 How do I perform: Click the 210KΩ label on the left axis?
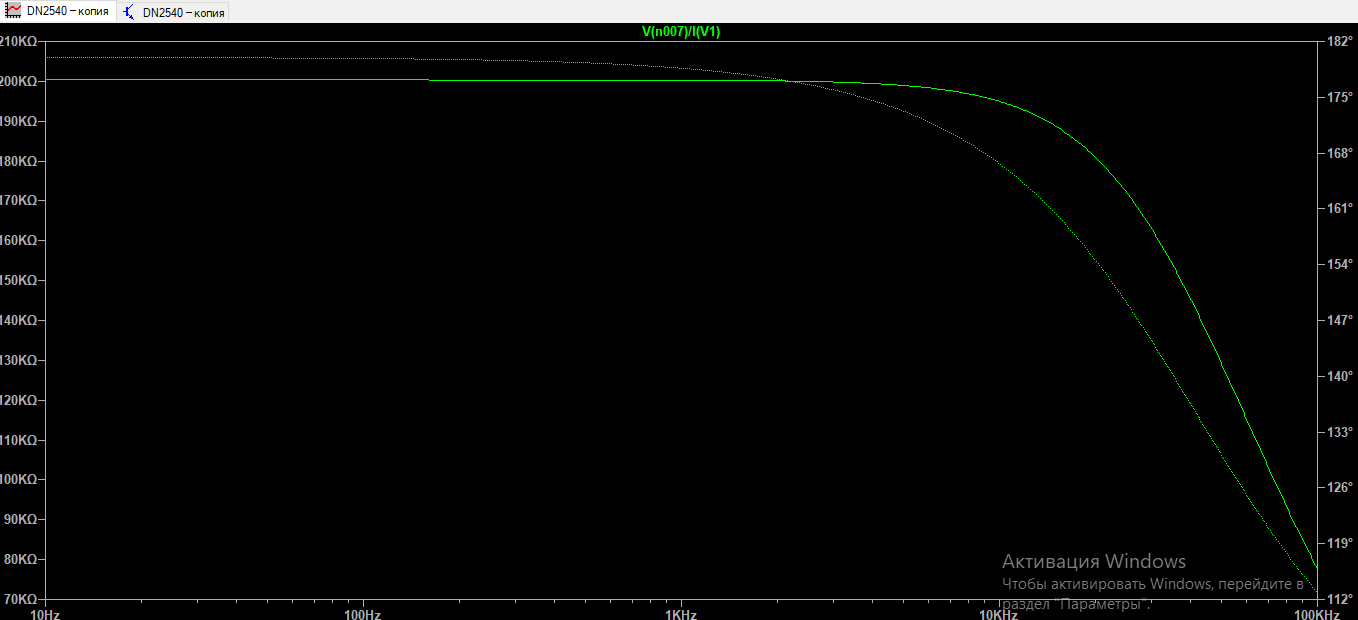click(x=19, y=41)
